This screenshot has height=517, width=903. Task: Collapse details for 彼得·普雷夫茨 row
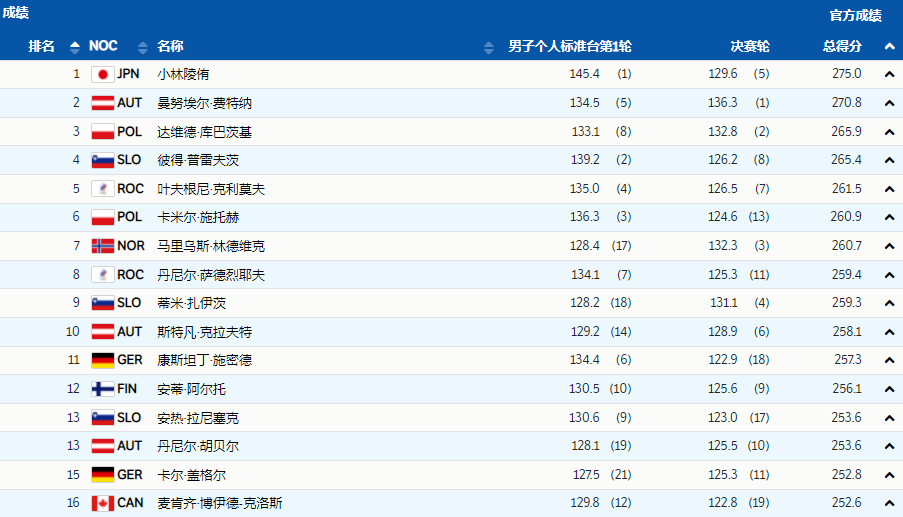[x=889, y=160]
